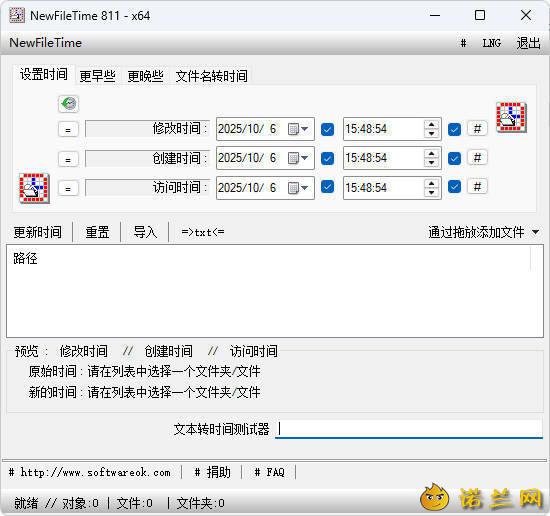Increase 访问时间 time with up spinner arrow
This screenshot has height=516, width=550.
pos(431,183)
